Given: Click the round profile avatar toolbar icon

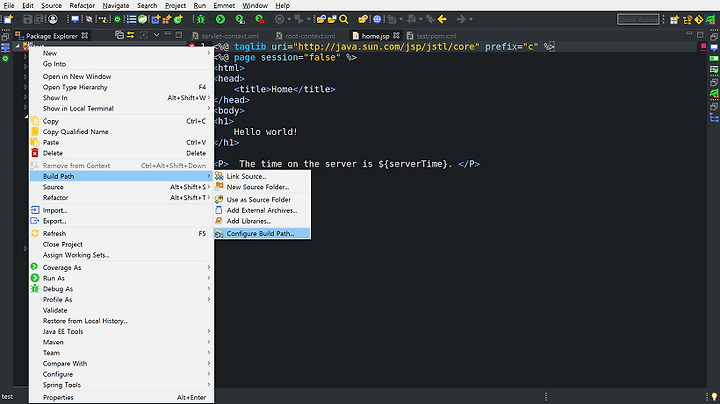Looking at the screenshot, I should [53, 19].
